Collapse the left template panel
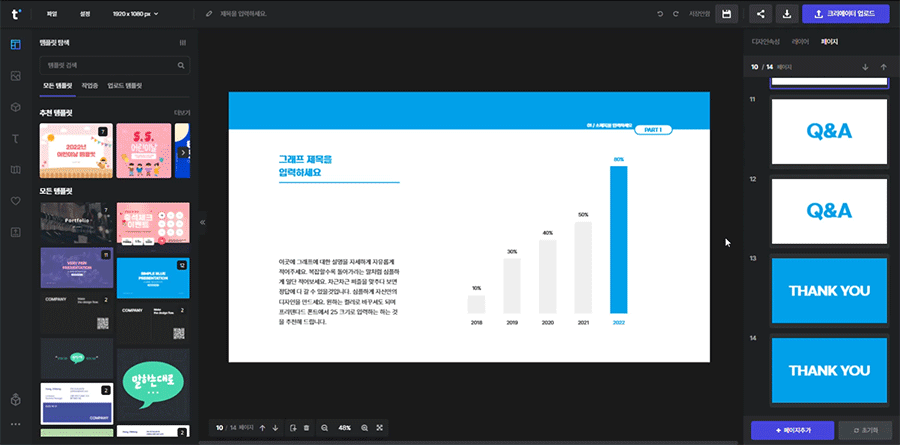Image resolution: width=900 pixels, height=445 pixels. click(x=203, y=222)
